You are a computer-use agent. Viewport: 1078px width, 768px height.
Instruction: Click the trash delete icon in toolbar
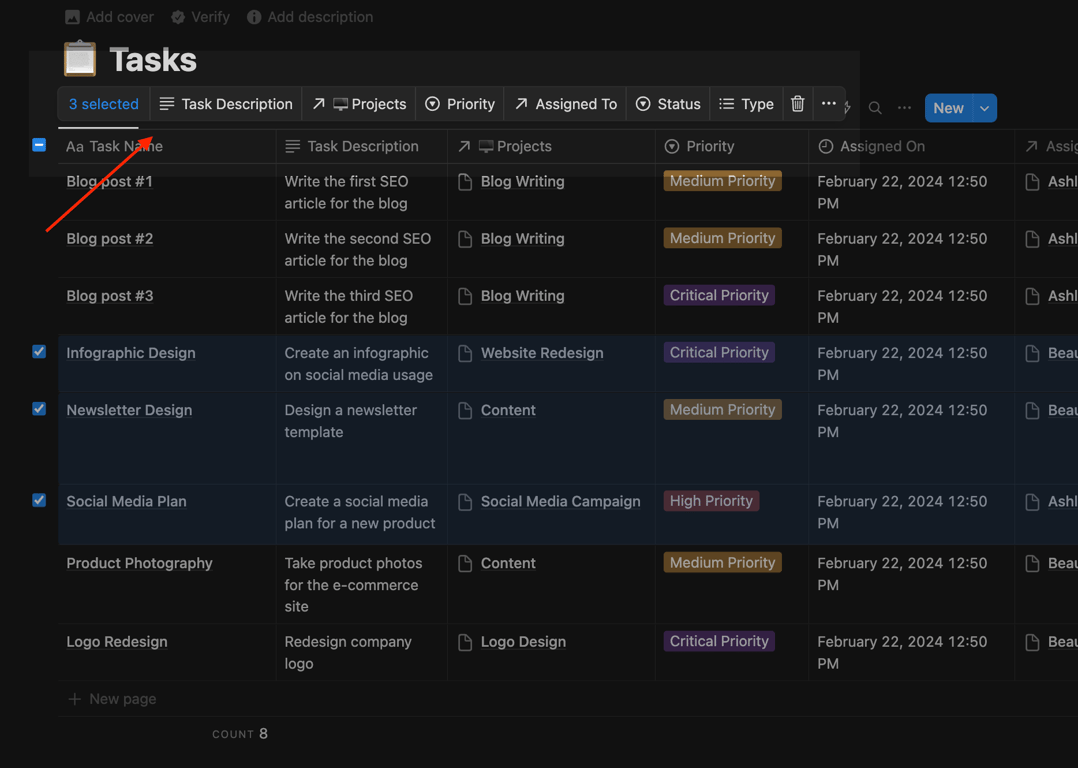[x=798, y=104]
